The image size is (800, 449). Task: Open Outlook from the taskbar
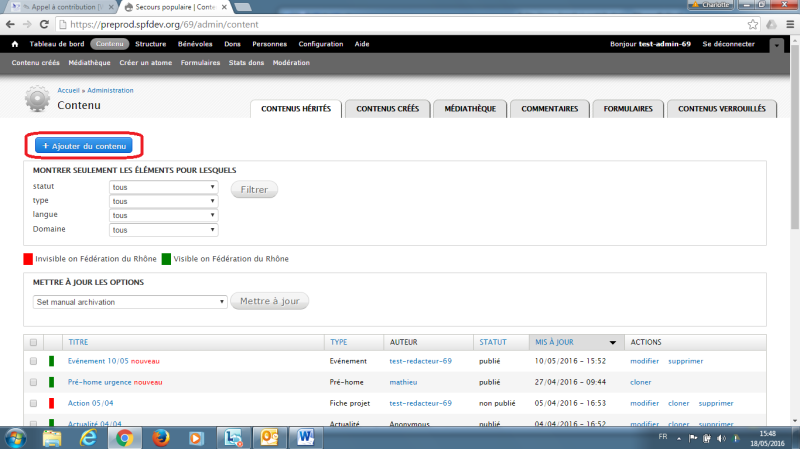click(269, 437)
